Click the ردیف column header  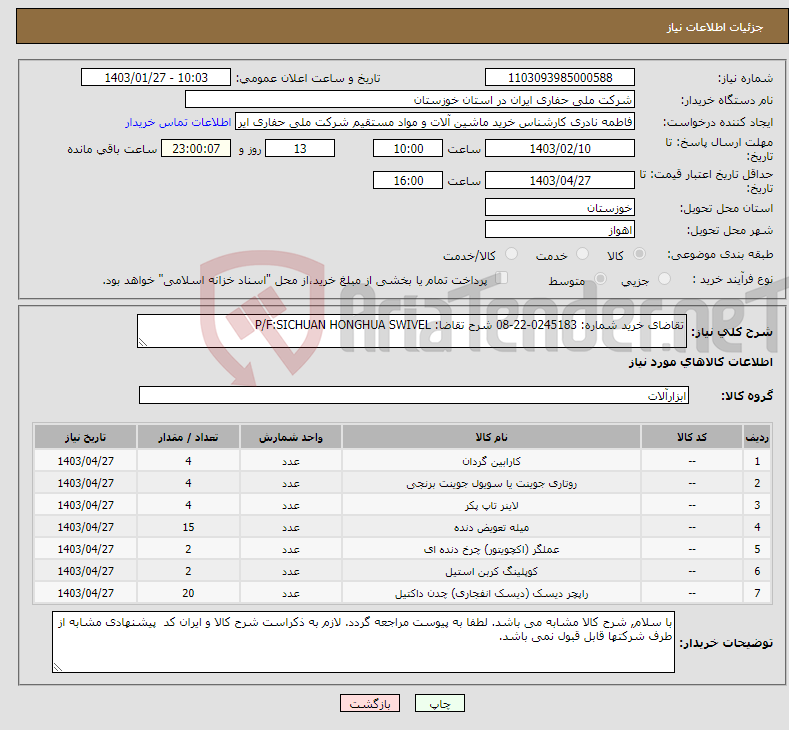pyautogui.click(x=757, y=437)
